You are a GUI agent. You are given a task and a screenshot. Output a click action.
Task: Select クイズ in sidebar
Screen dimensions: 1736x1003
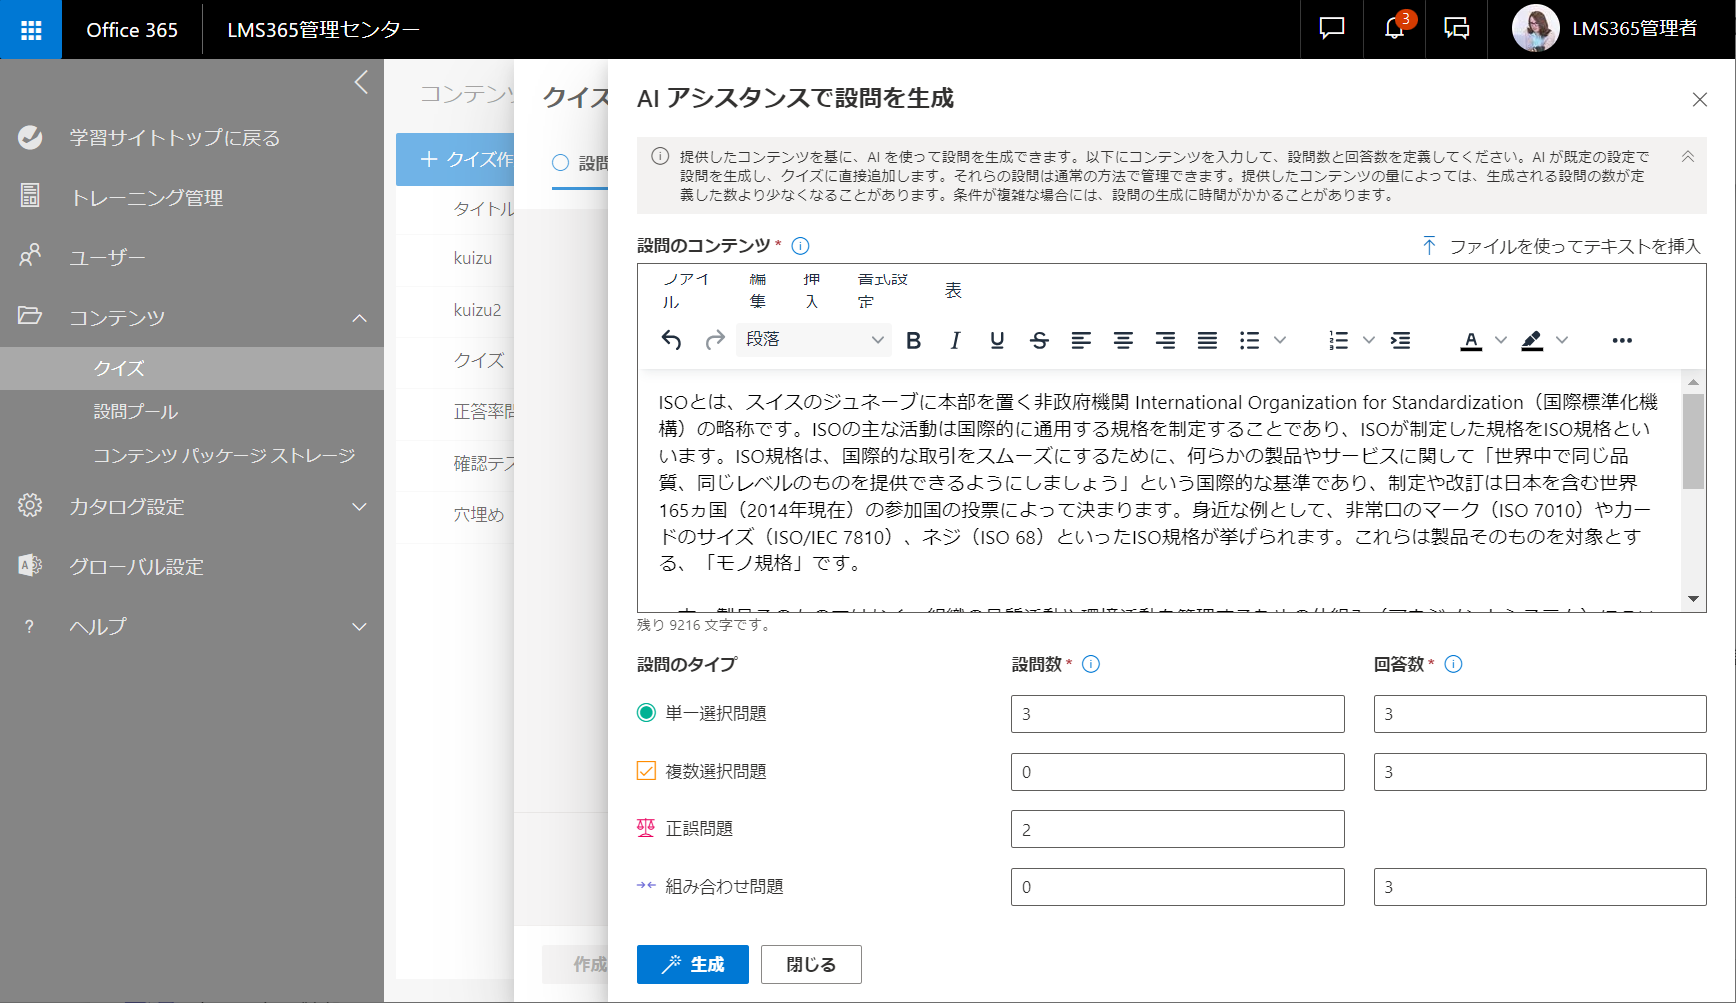click(192, 368)
